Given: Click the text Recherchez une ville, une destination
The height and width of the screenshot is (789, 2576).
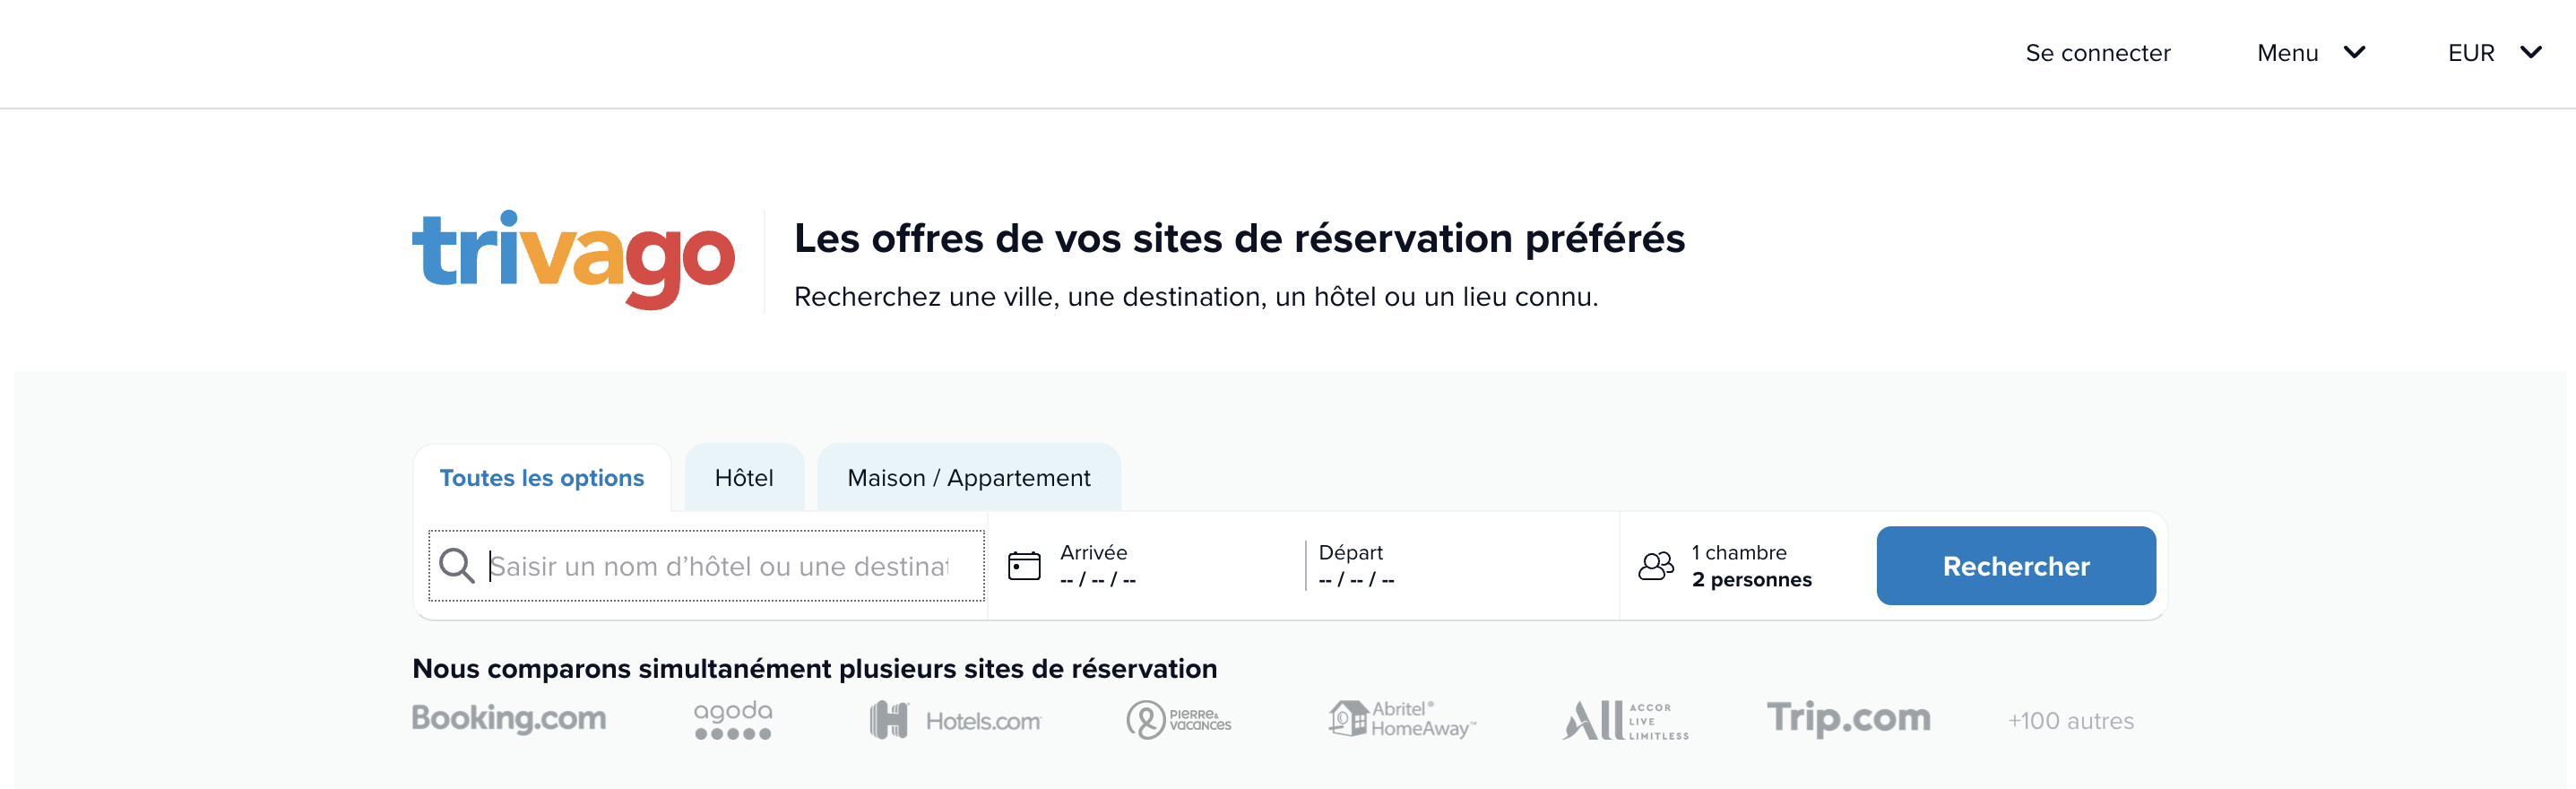Looking at the screenshot, I should (1196, 297).
